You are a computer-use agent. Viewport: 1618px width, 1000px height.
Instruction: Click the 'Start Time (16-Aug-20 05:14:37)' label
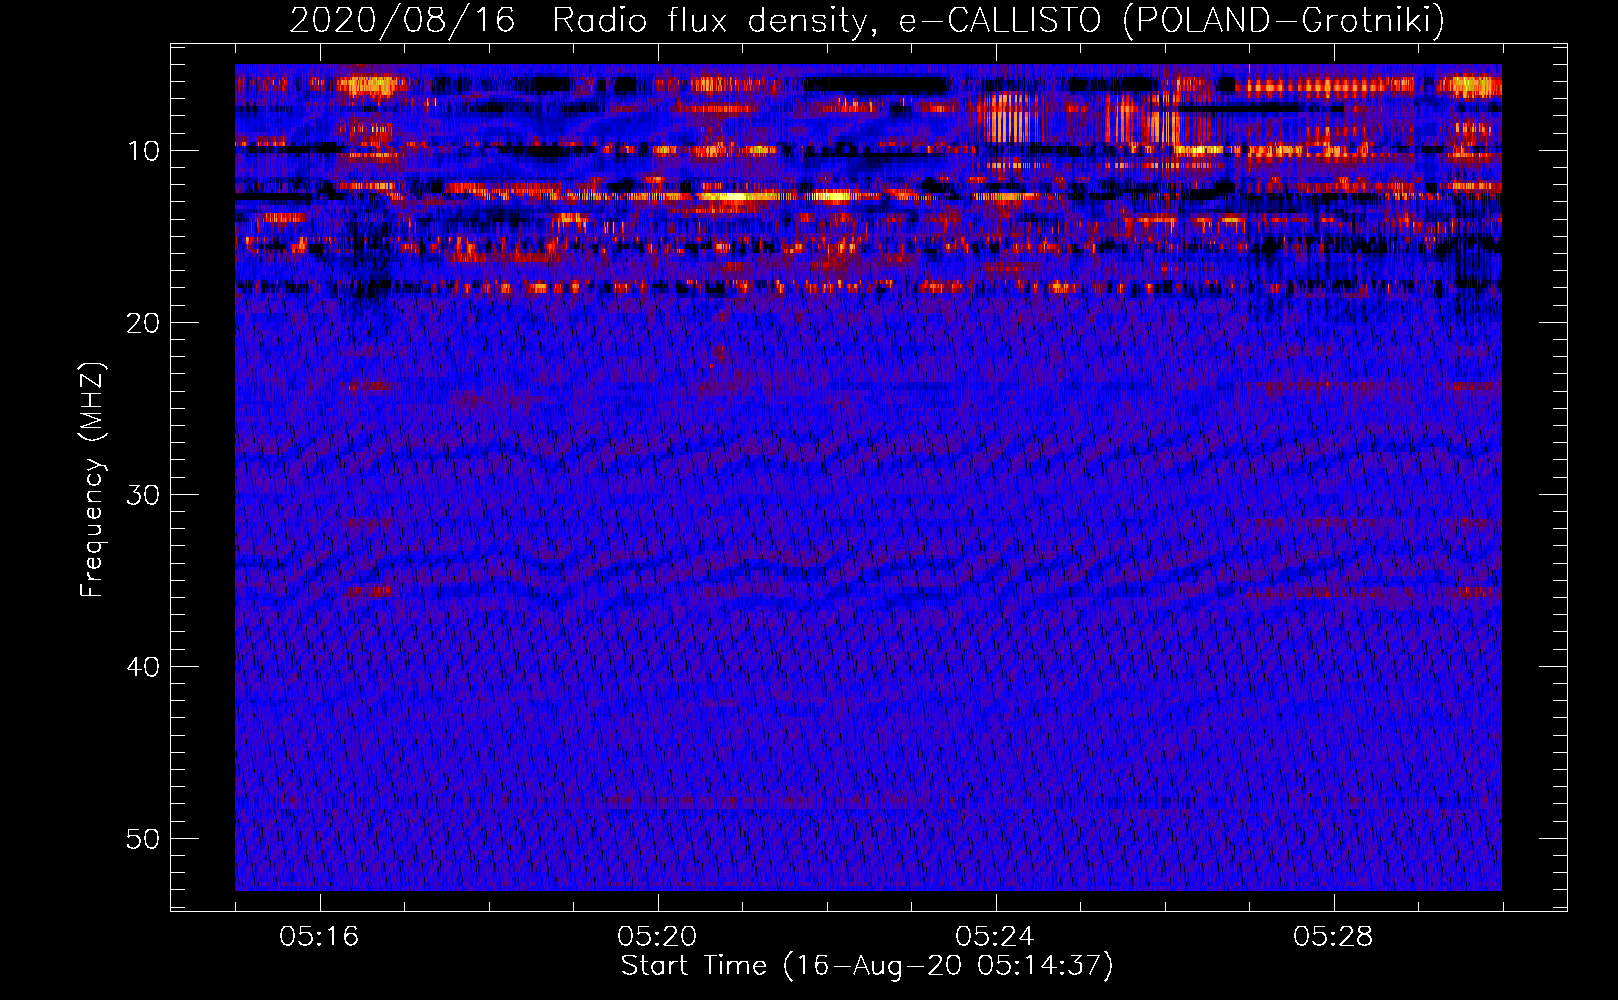point(867,966)
